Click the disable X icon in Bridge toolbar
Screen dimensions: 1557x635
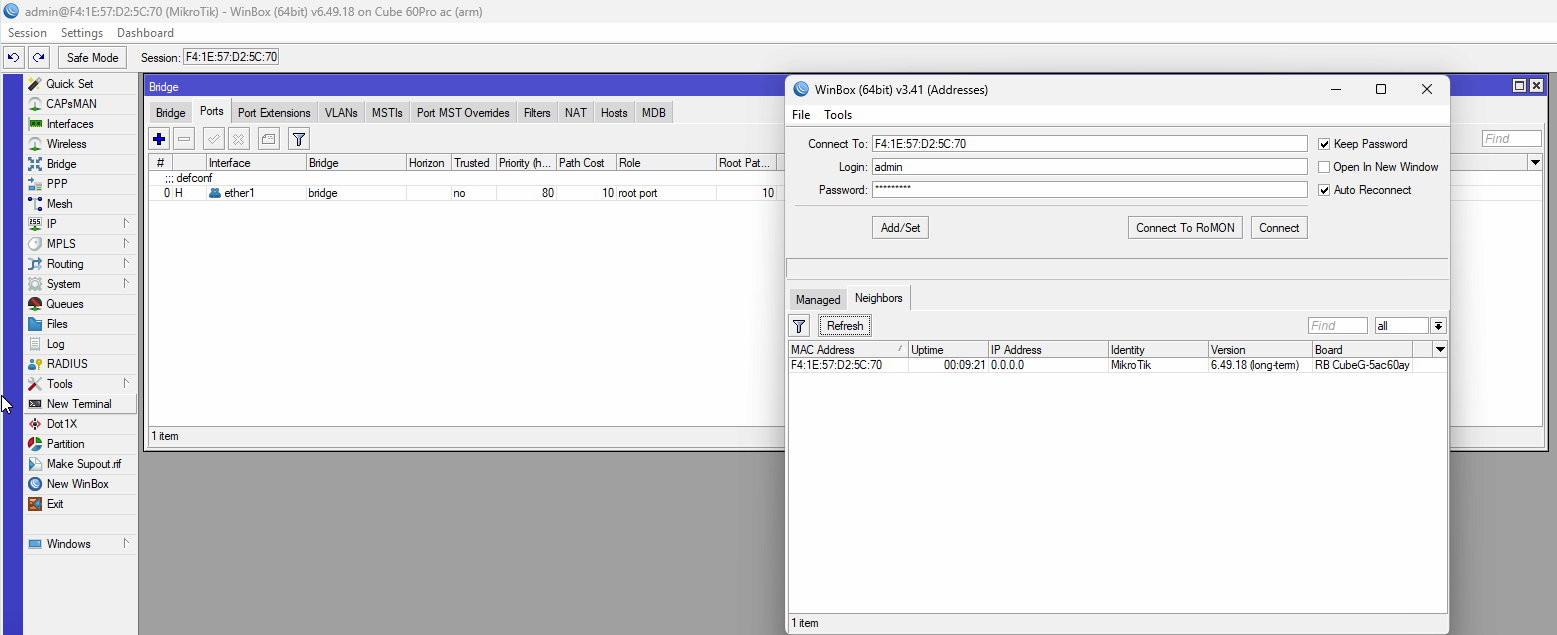point(239,139)
